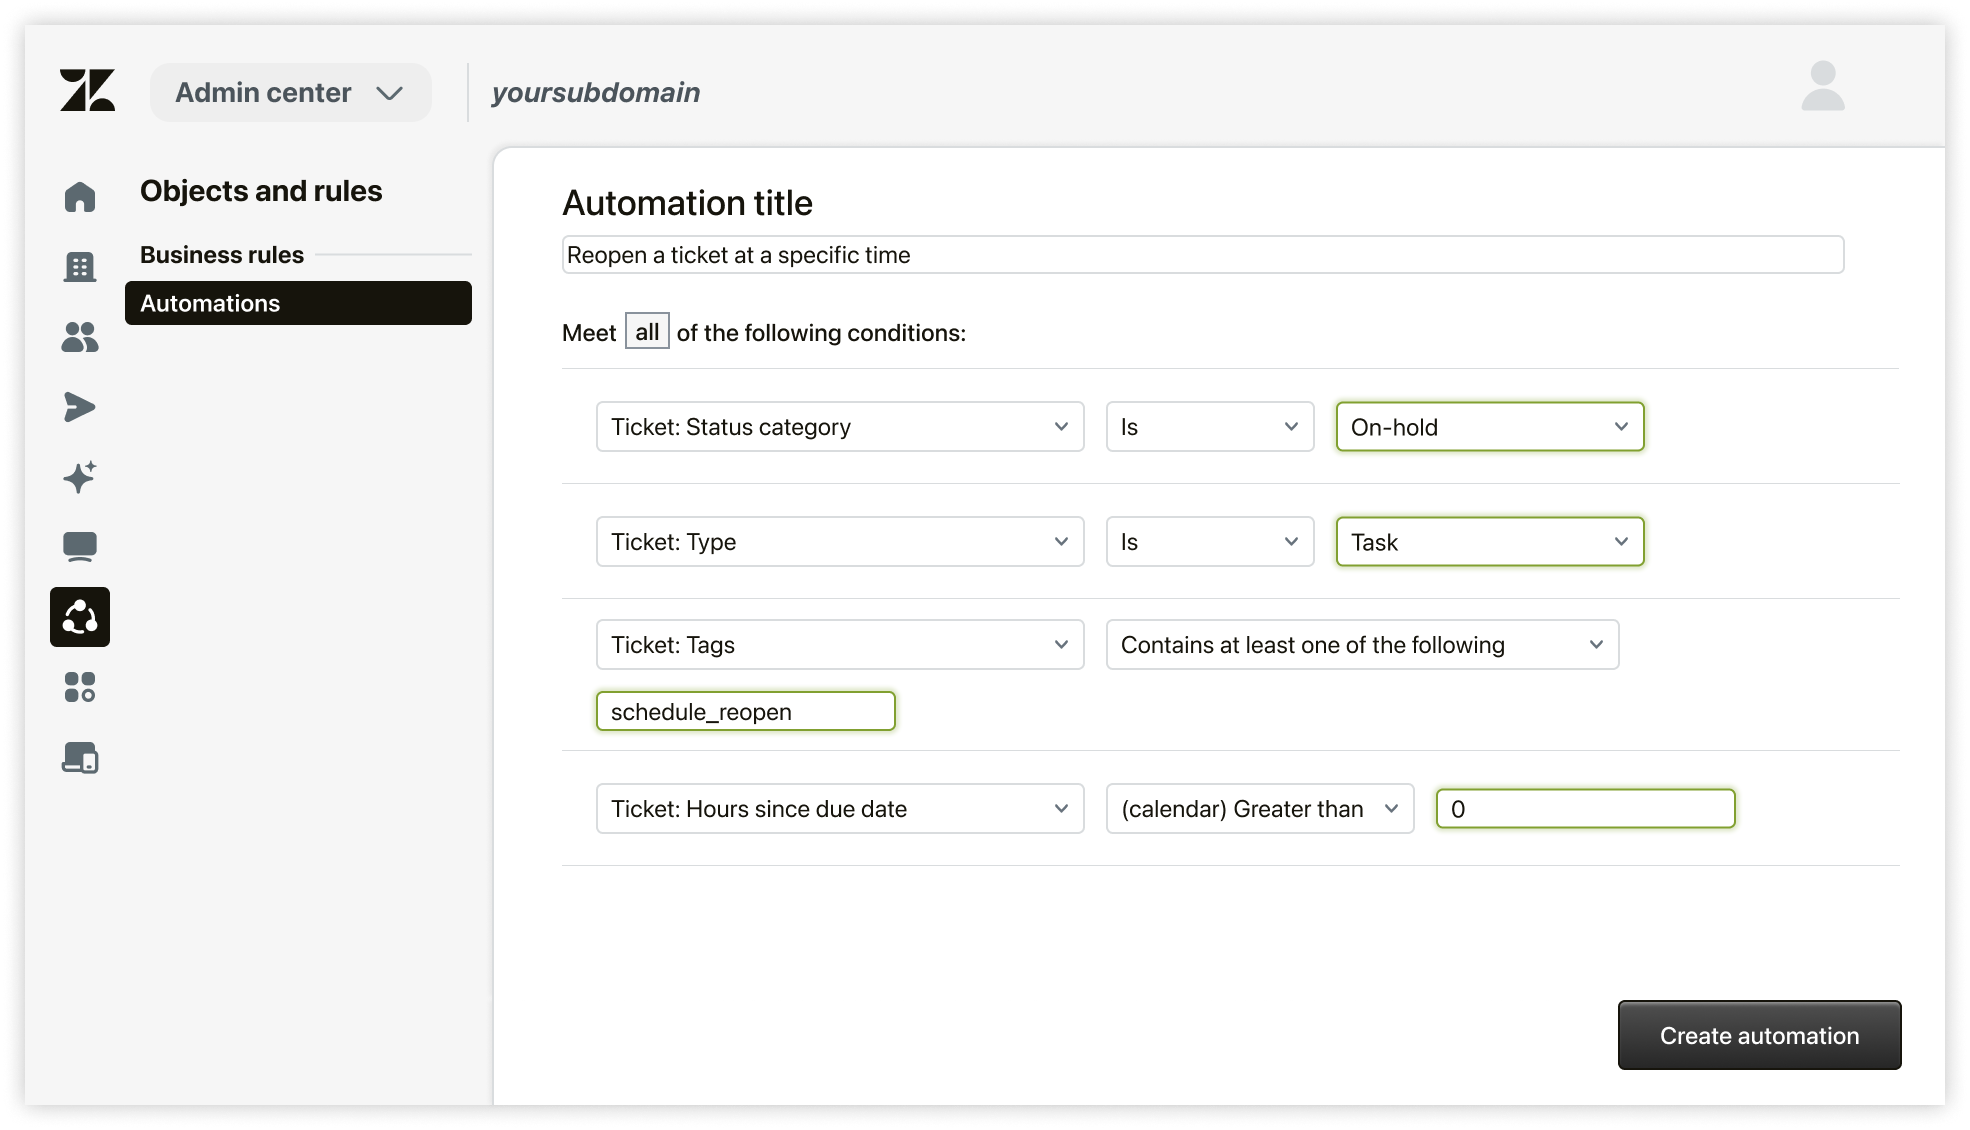Image resolution: width=1970 pixels, height=1130 pixels.
Task: Open the AI sparkle icon in the sidebar
Action: pos(80,477)
